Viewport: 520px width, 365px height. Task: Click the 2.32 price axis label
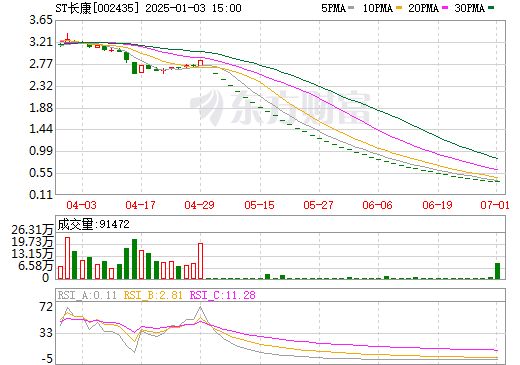pos(41,86)
